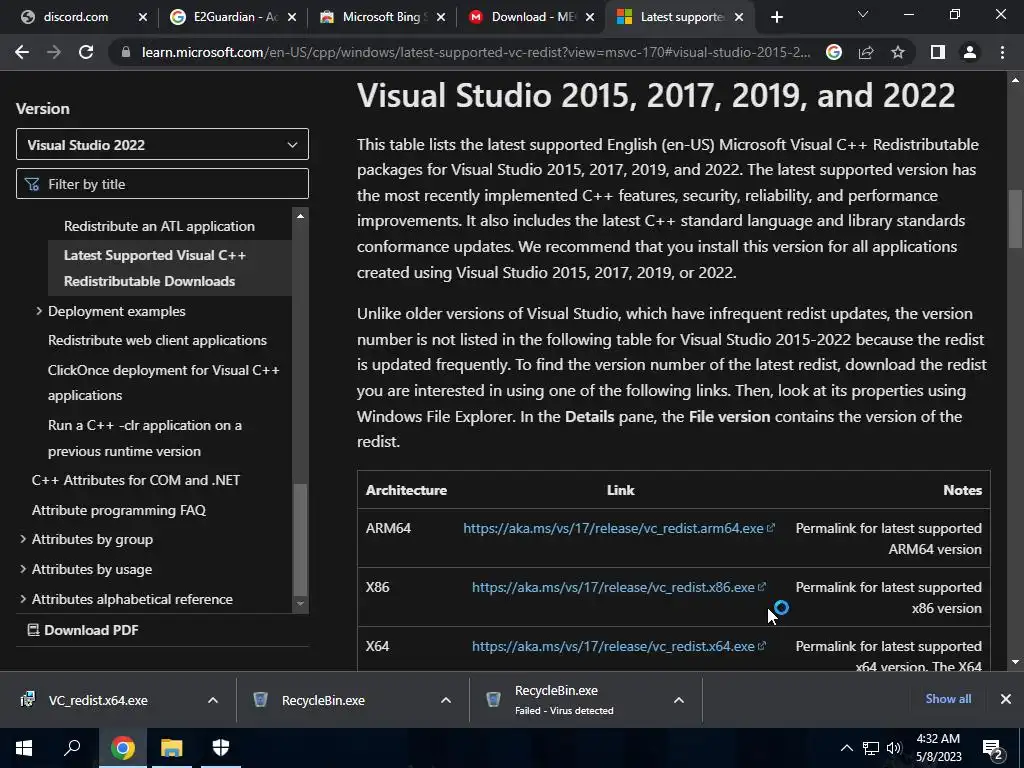
Task: Close the E2Guardian tab
Action: [x=292, y=17]
